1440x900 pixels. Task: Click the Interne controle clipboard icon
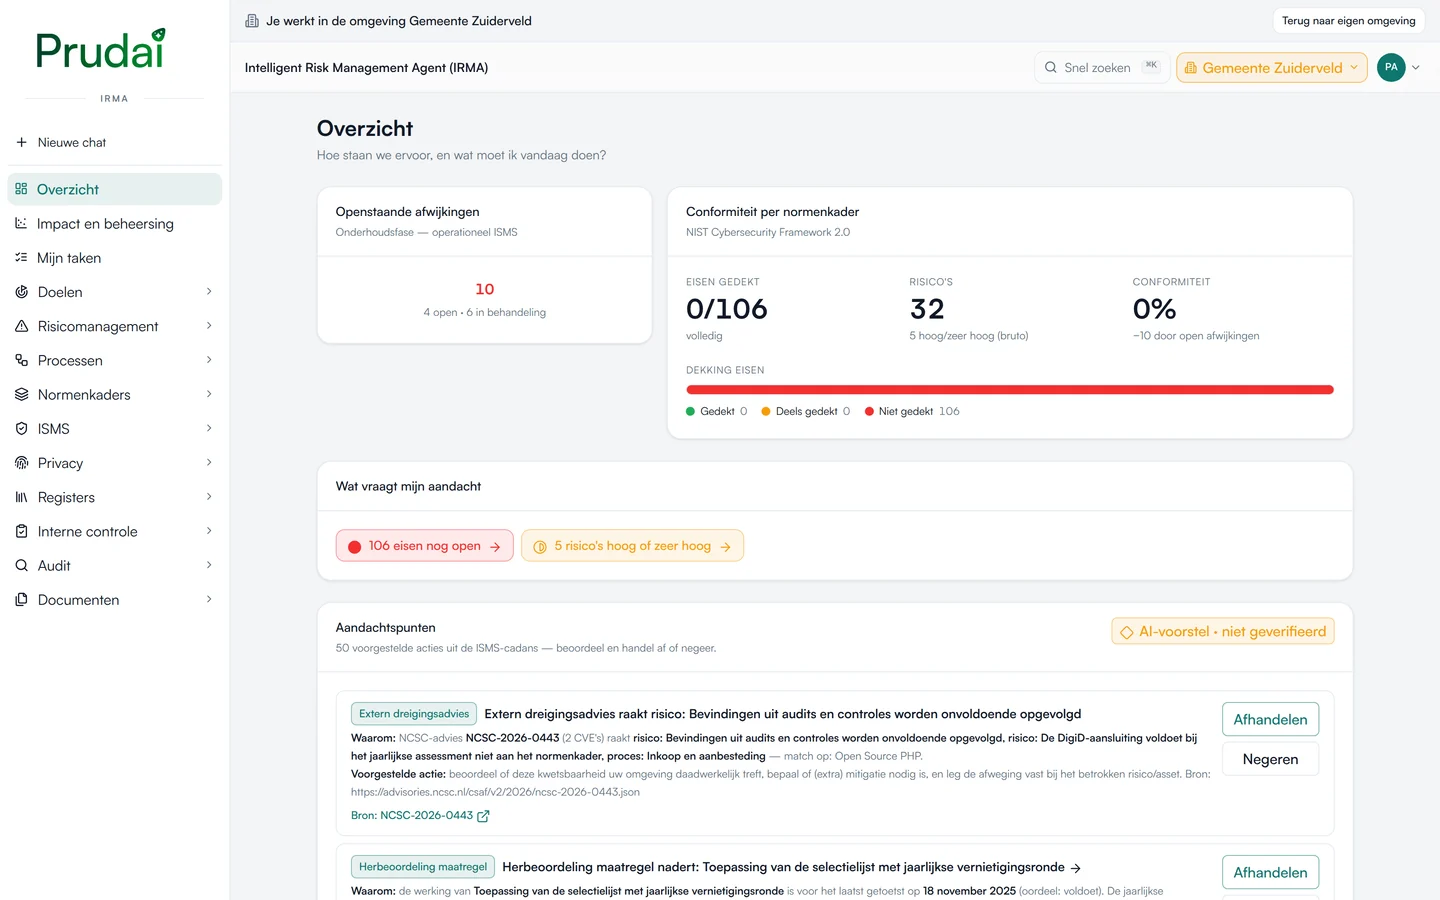pos(21,531)
